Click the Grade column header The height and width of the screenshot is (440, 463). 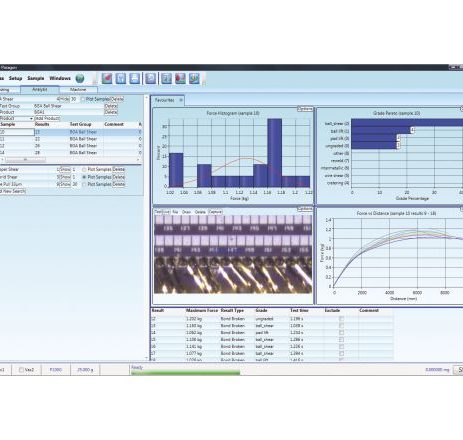point(261,310)
